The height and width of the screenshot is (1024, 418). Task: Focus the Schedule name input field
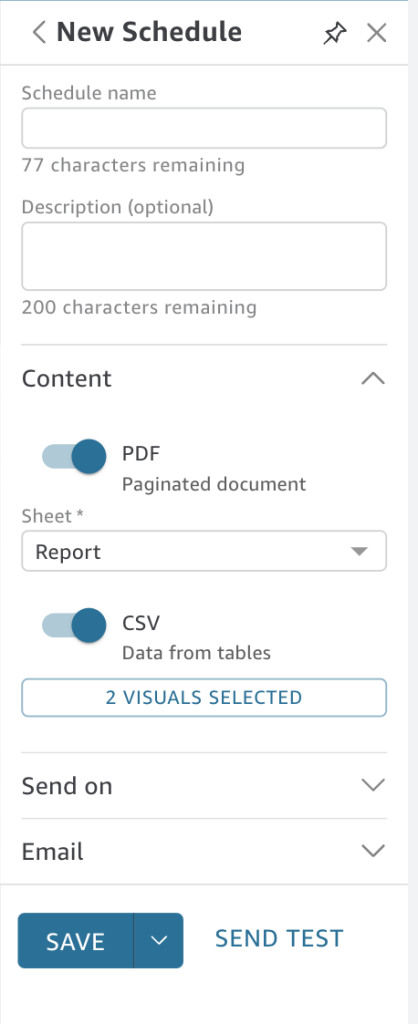pyautogui.click(x=204, y=128)
